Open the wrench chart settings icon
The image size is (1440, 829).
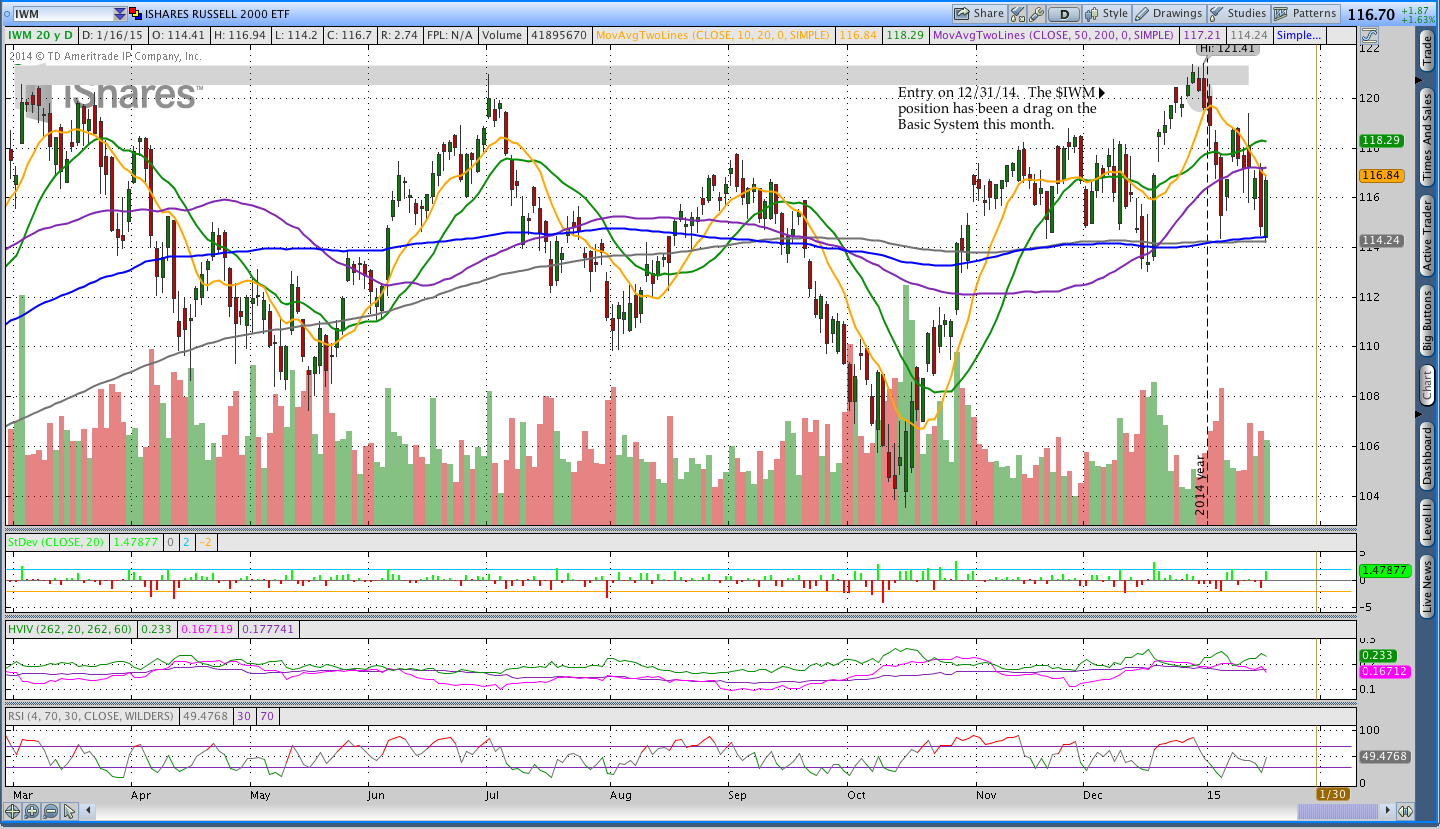pos(1036,14)
